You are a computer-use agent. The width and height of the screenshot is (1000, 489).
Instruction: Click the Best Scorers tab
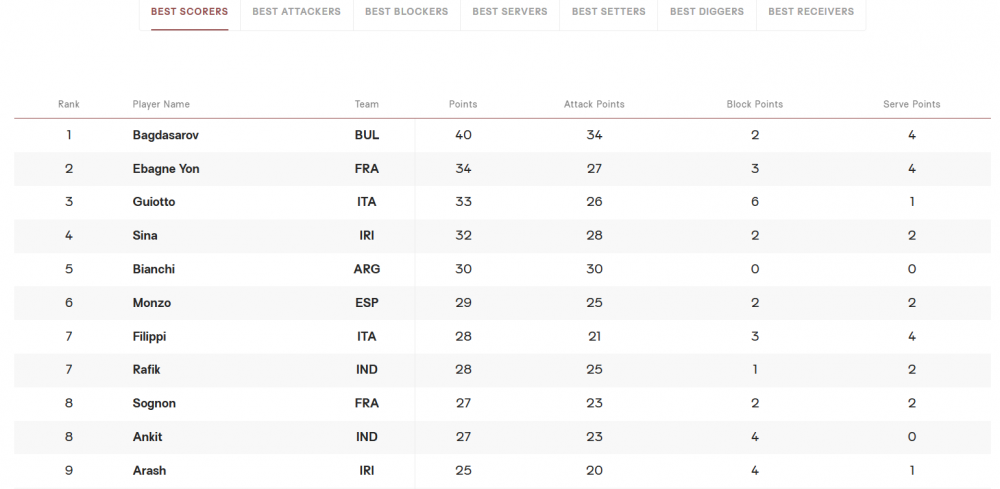coord(189,11)
